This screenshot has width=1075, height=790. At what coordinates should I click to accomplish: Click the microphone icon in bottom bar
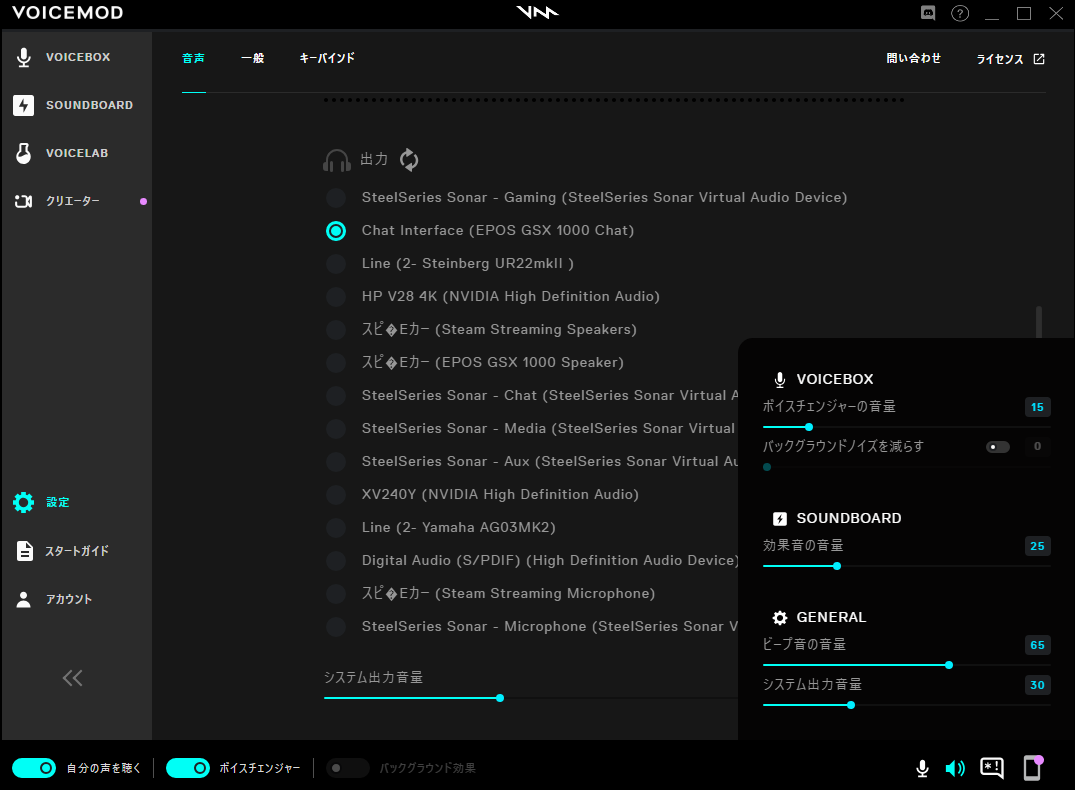click(x=922, y=768)
